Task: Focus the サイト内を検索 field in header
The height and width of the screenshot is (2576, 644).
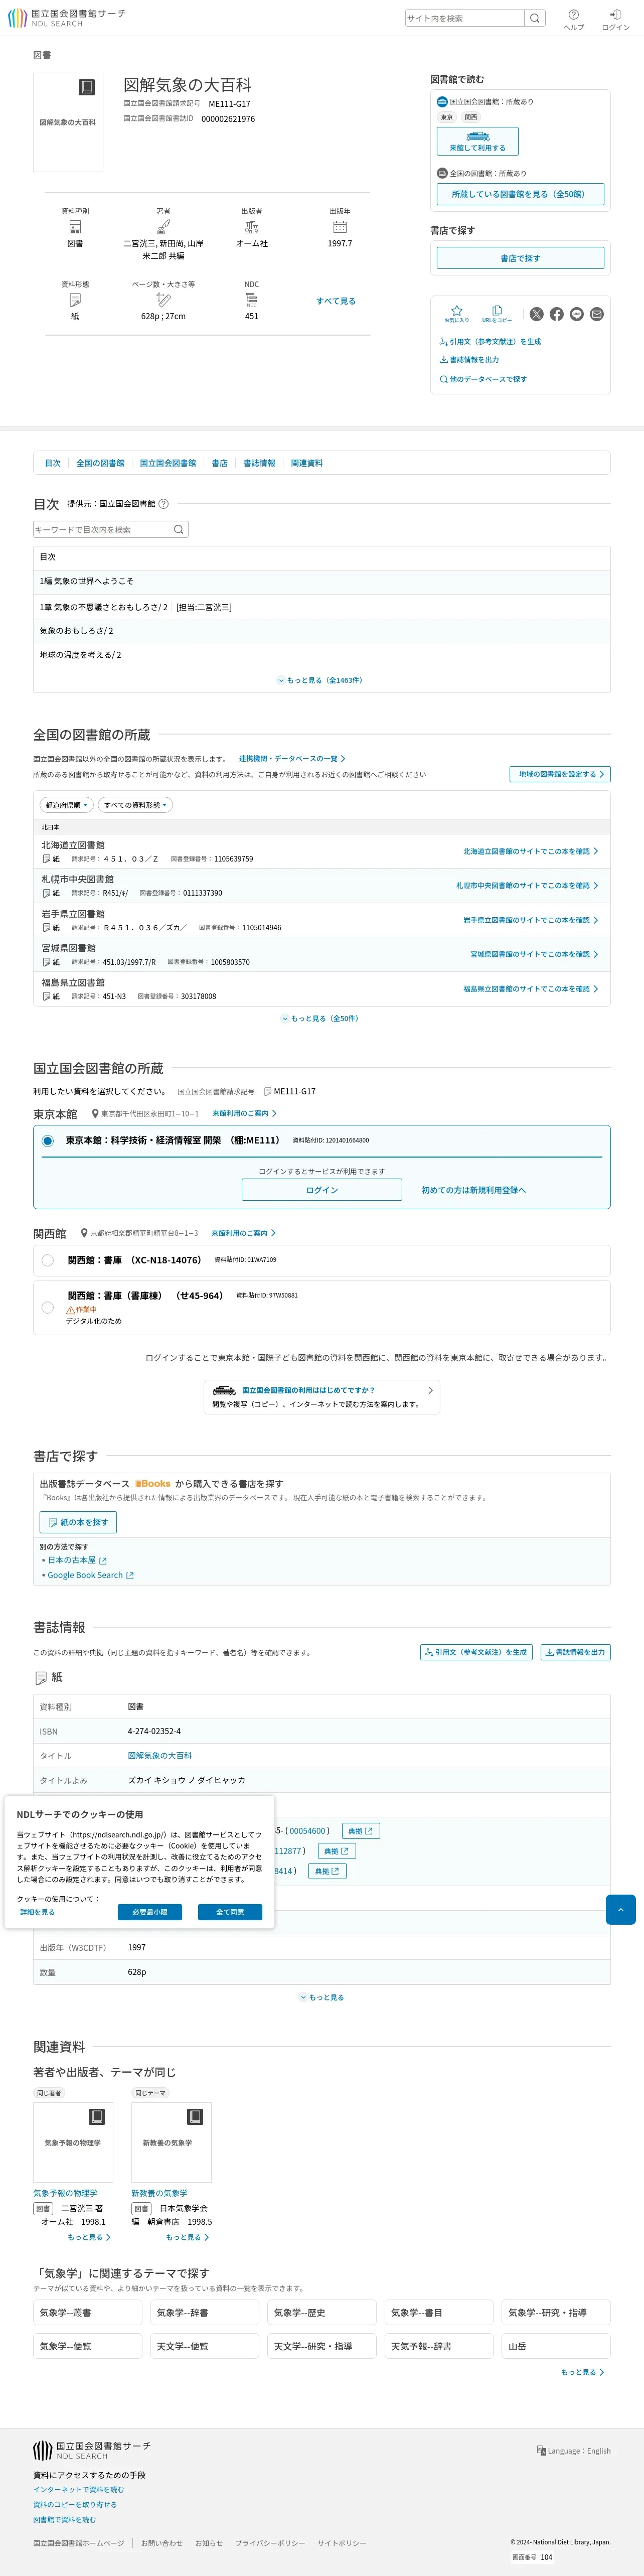Action: tap(465, 18)
